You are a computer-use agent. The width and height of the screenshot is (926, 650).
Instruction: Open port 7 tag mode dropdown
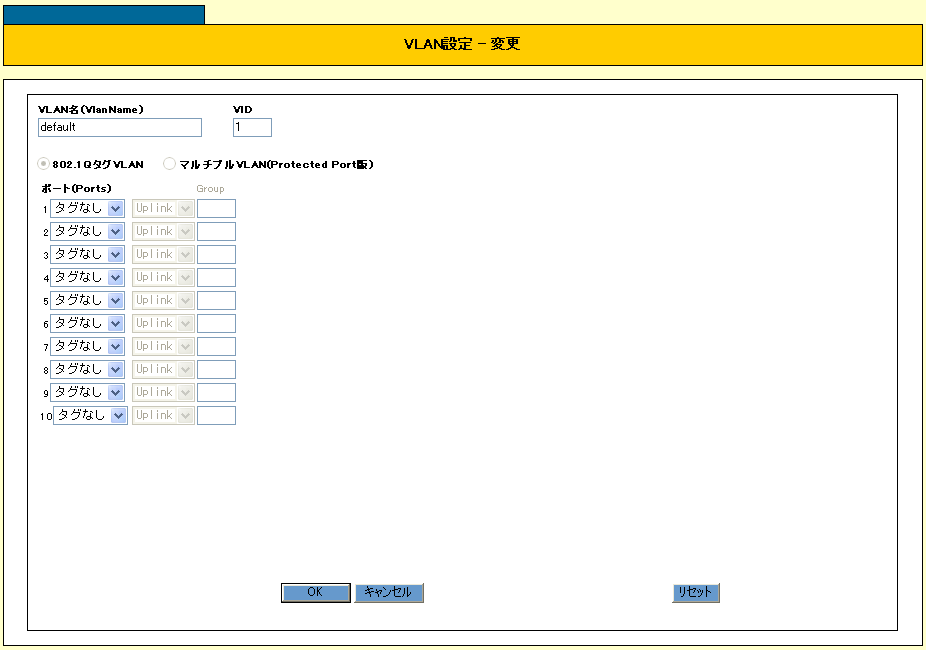pos(87,346)
